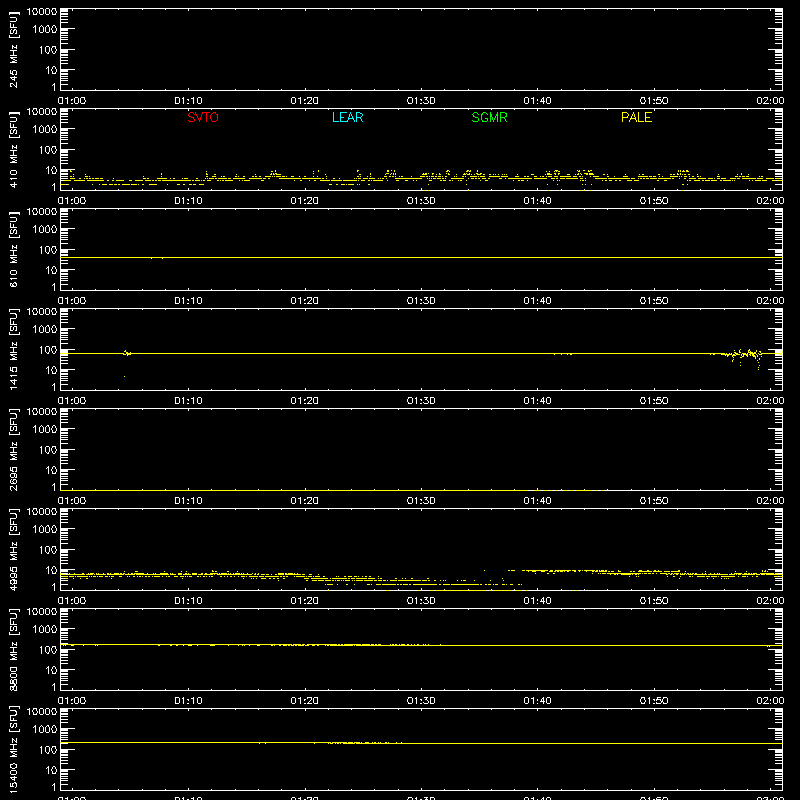Click the 100 tick value on 610 MHz axis
Viewport: 800px width, 800px height.
(x=48, y=250)
